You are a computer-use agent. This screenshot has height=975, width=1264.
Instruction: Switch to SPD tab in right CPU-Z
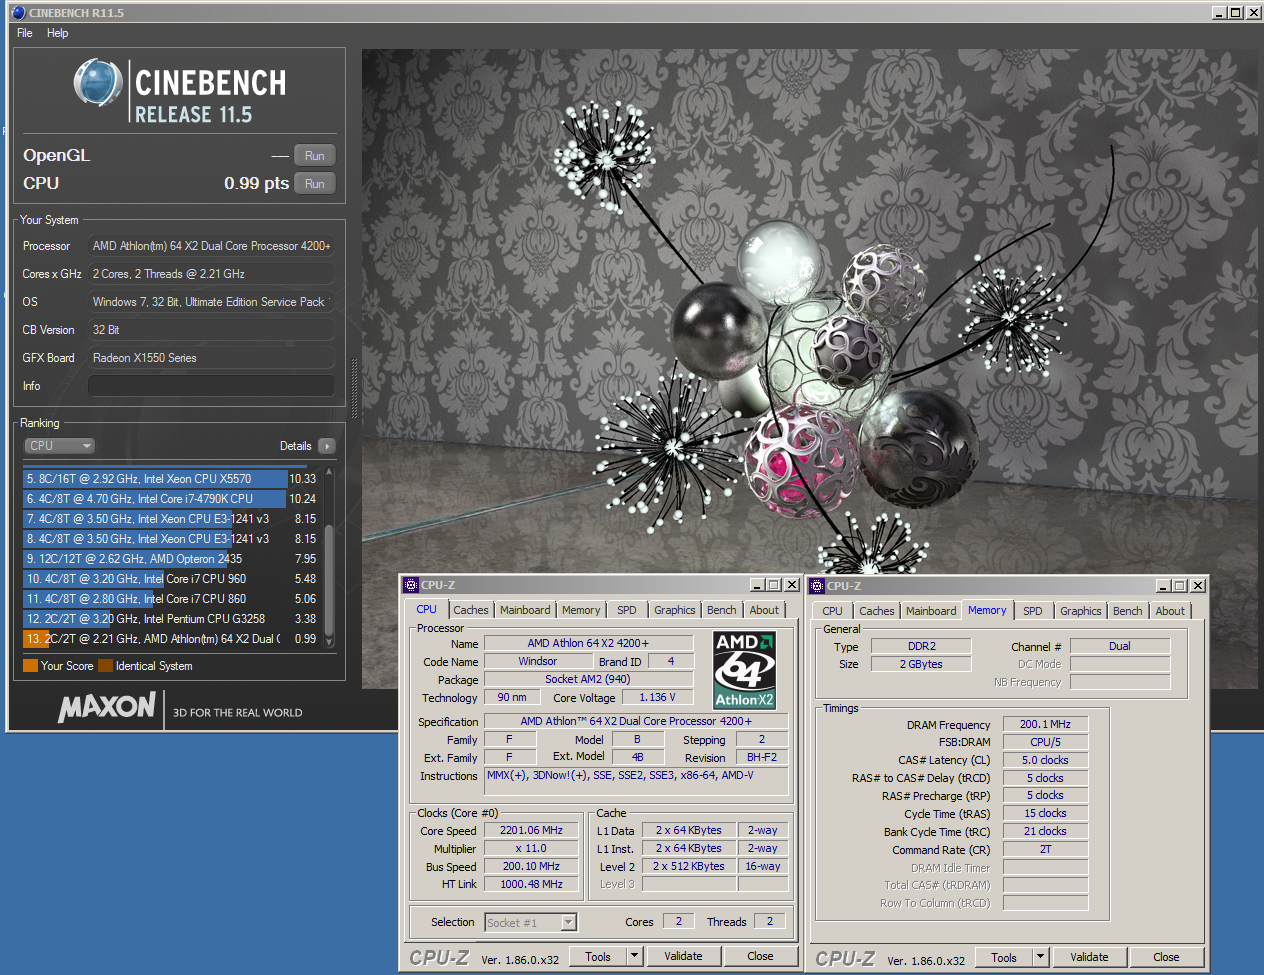coord(1033,611)
